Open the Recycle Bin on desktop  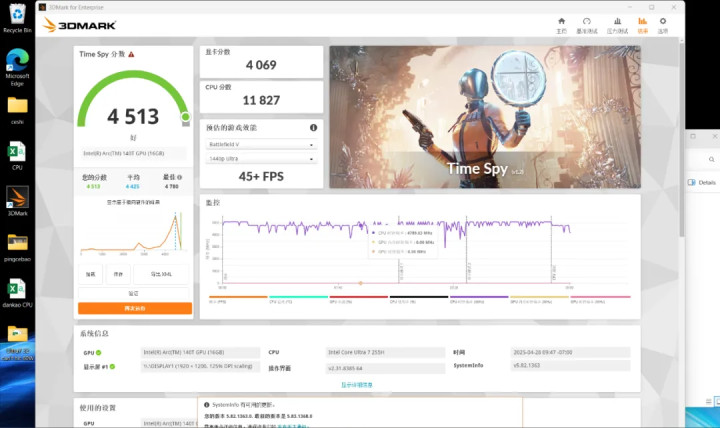pos(16,18)
